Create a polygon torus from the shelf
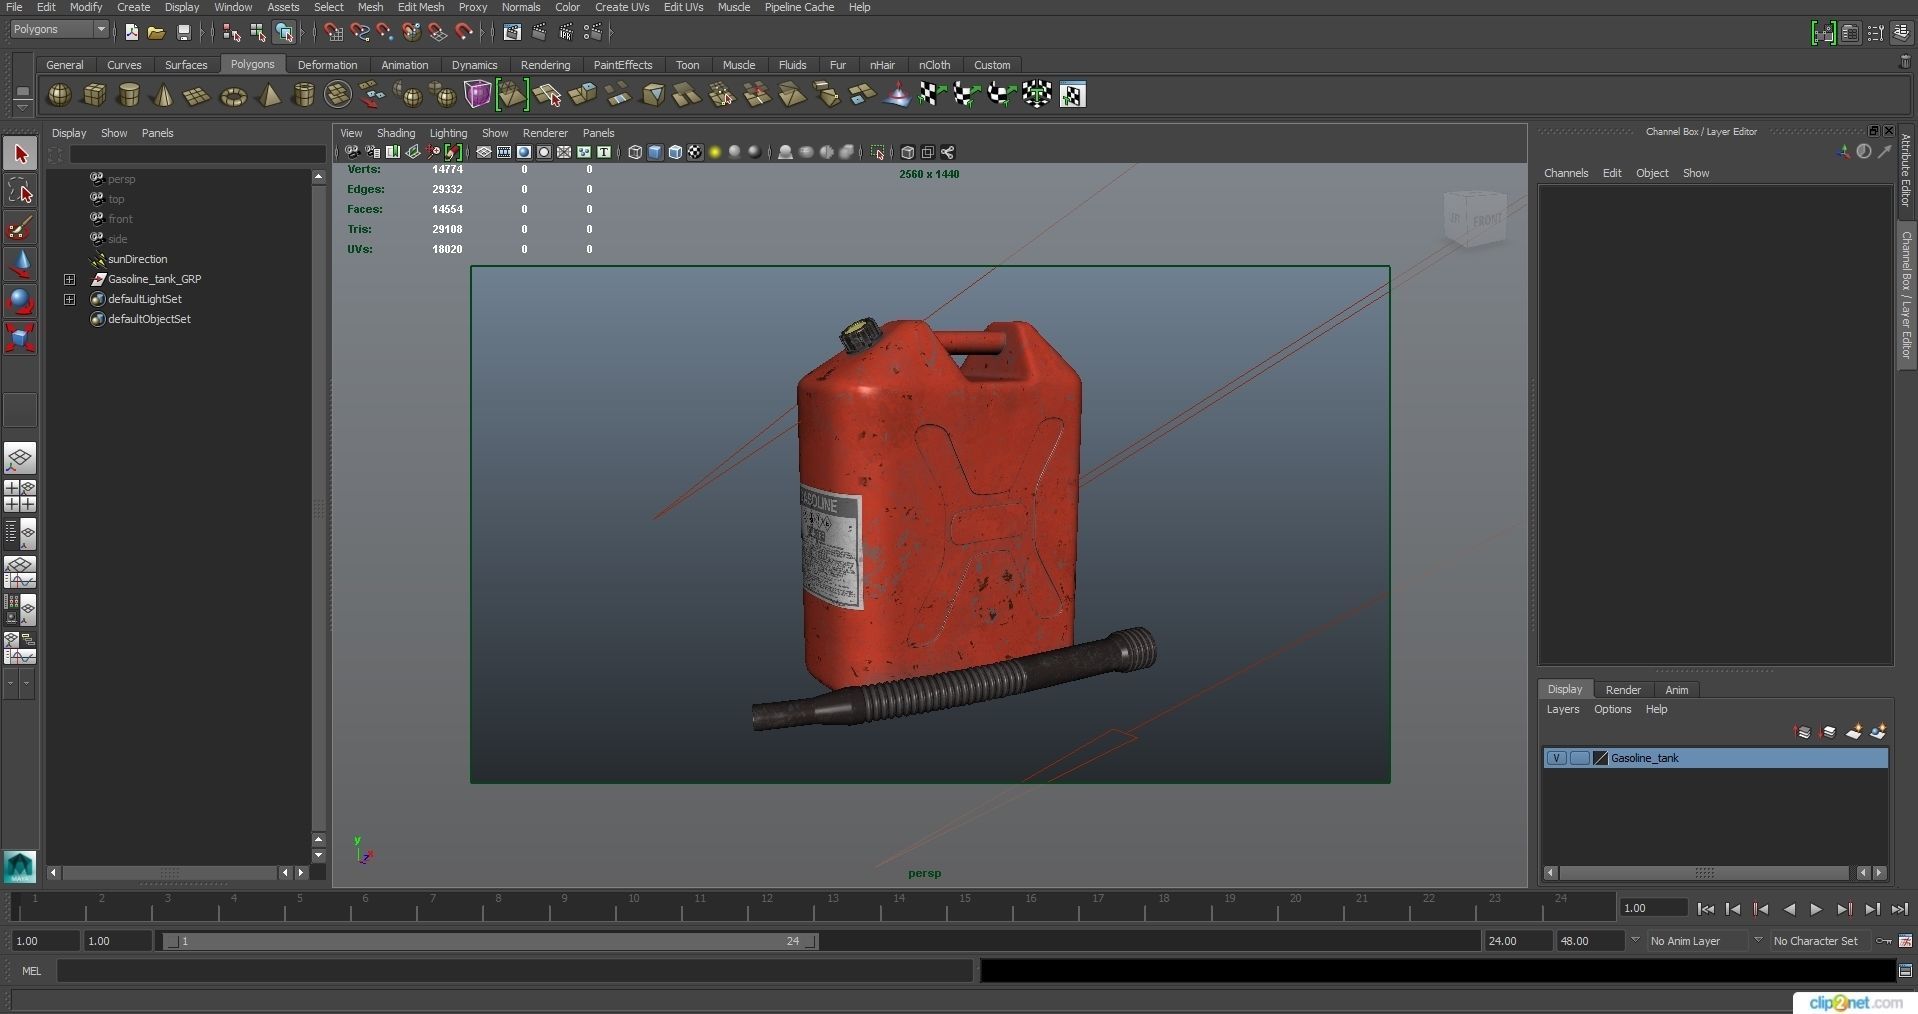The image size is (1918, 1014). pyautogui.click(x=233, y=96)
